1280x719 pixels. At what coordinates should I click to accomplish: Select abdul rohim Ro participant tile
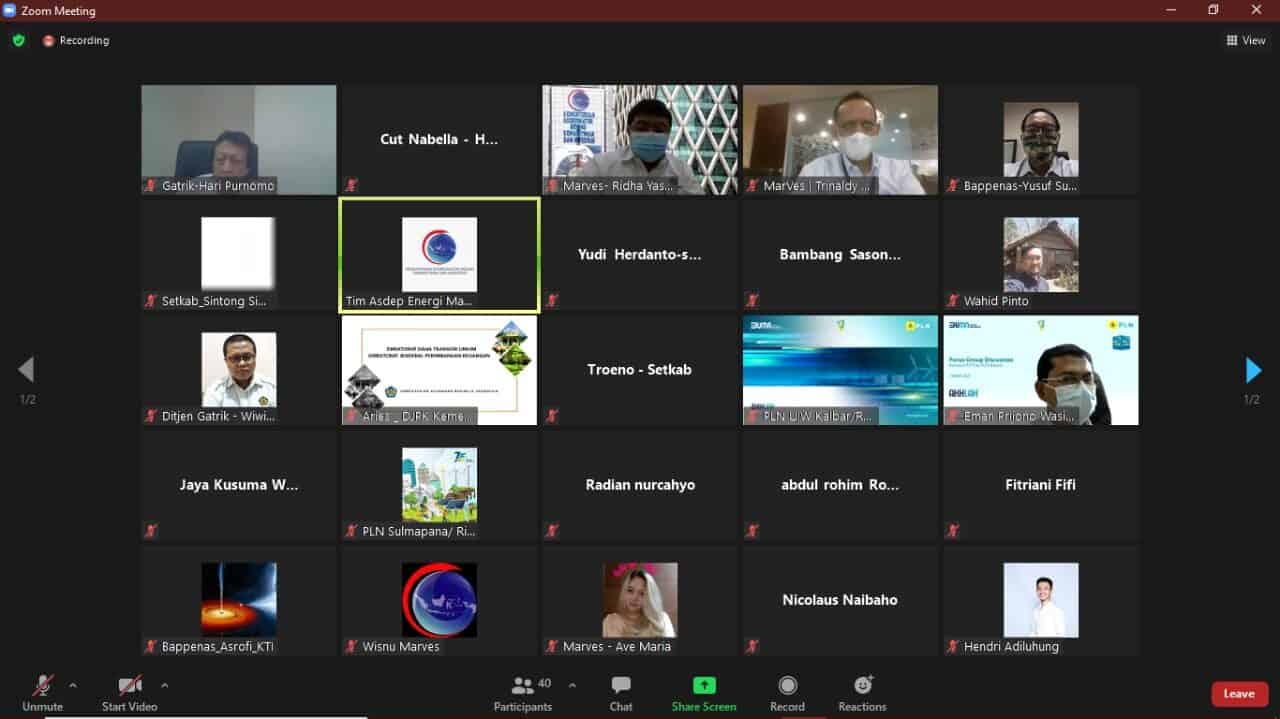(x=840, y=485)
